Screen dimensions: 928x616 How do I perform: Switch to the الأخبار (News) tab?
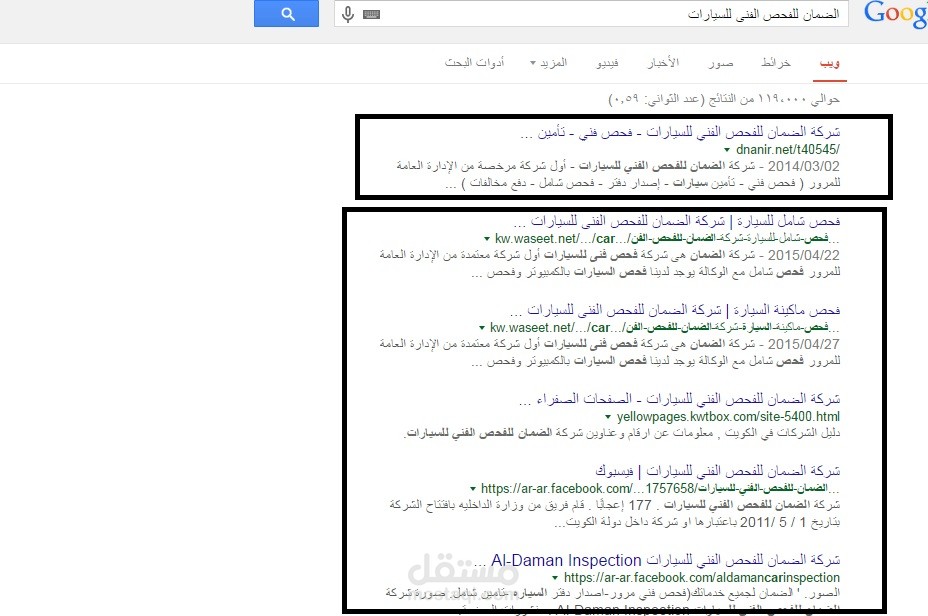pyautogui.click(x=663, y=62)
